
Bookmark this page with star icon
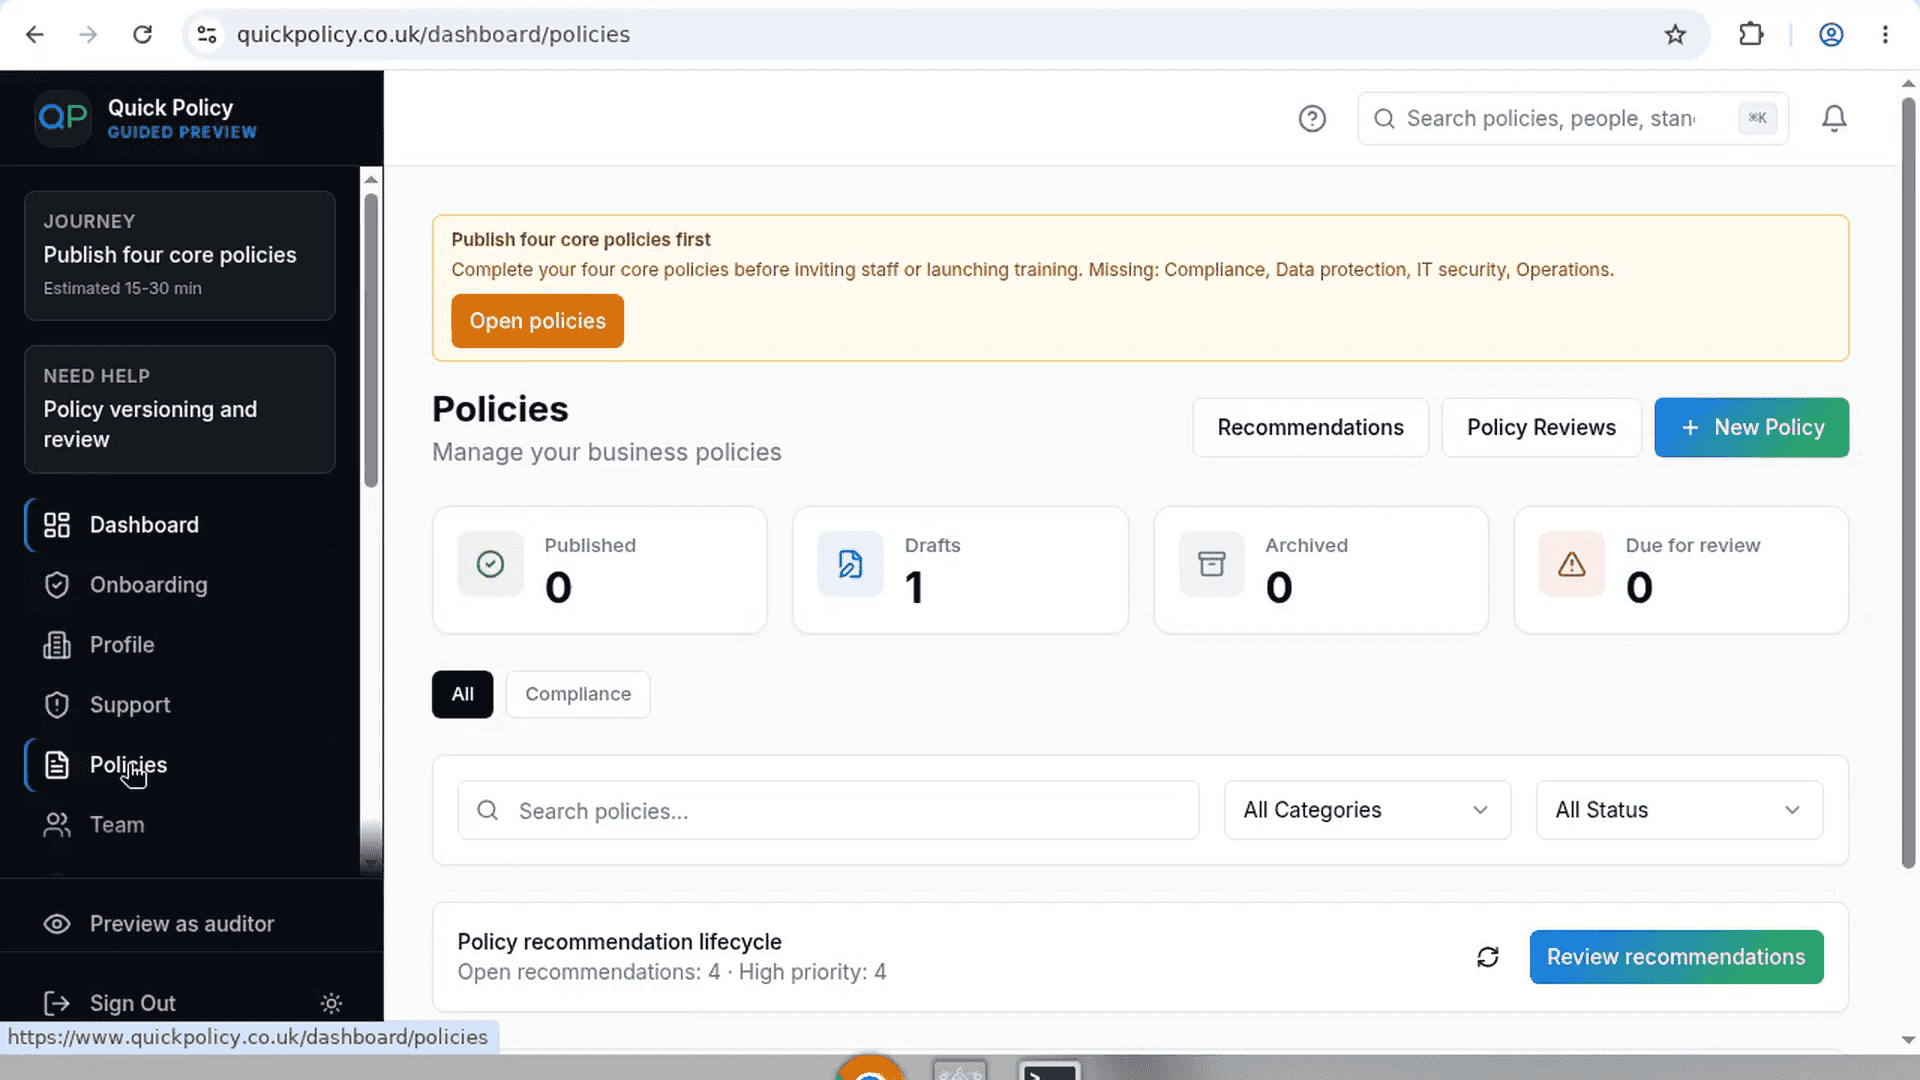1675,35
